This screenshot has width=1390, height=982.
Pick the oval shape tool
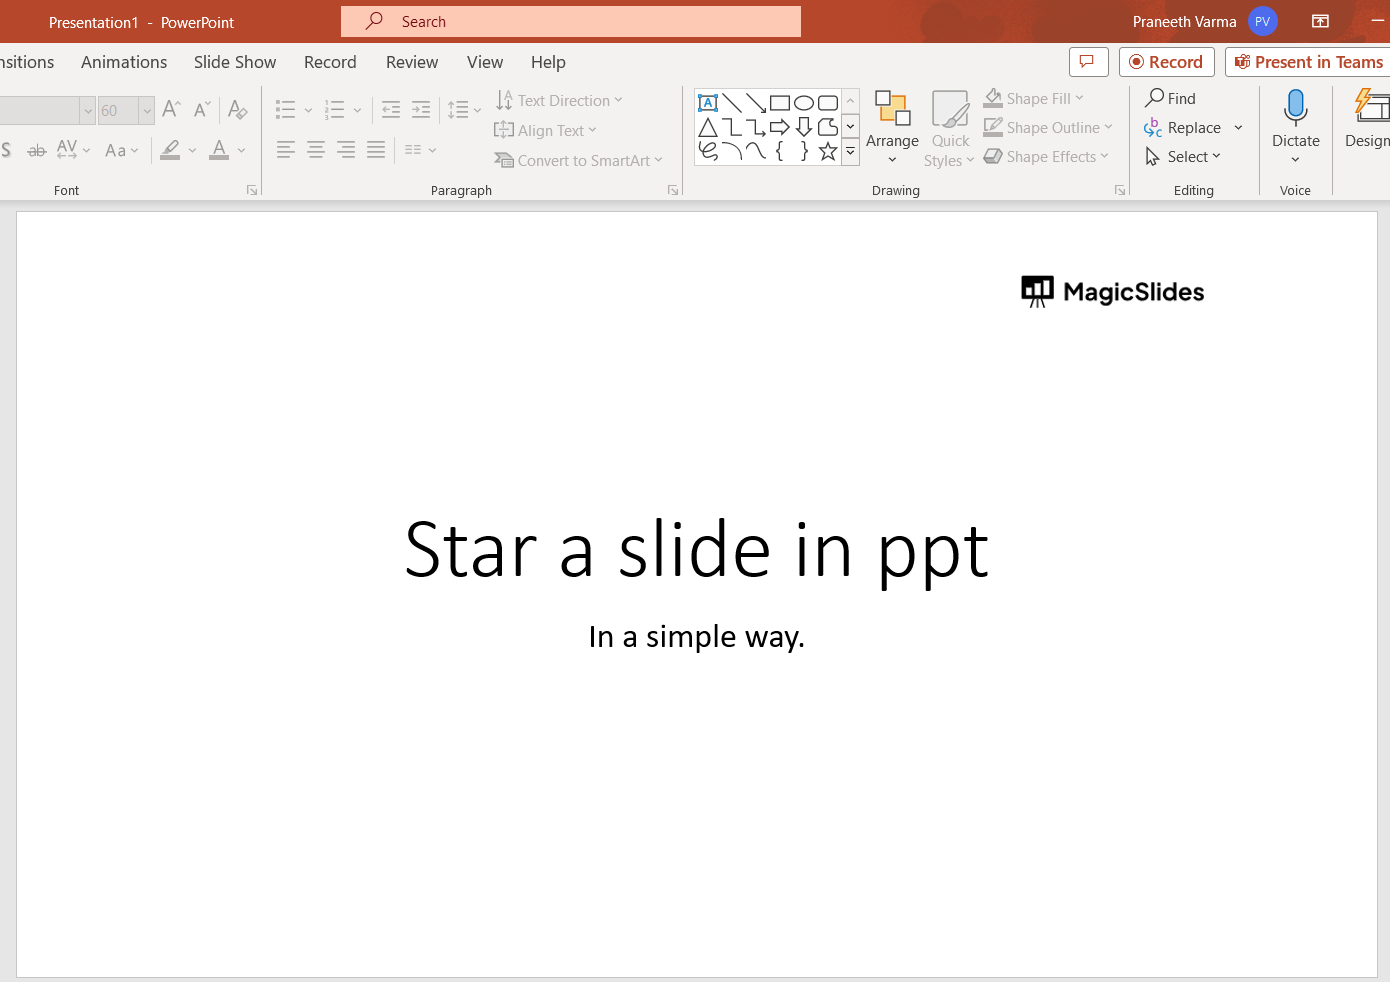tap(803, 103)
